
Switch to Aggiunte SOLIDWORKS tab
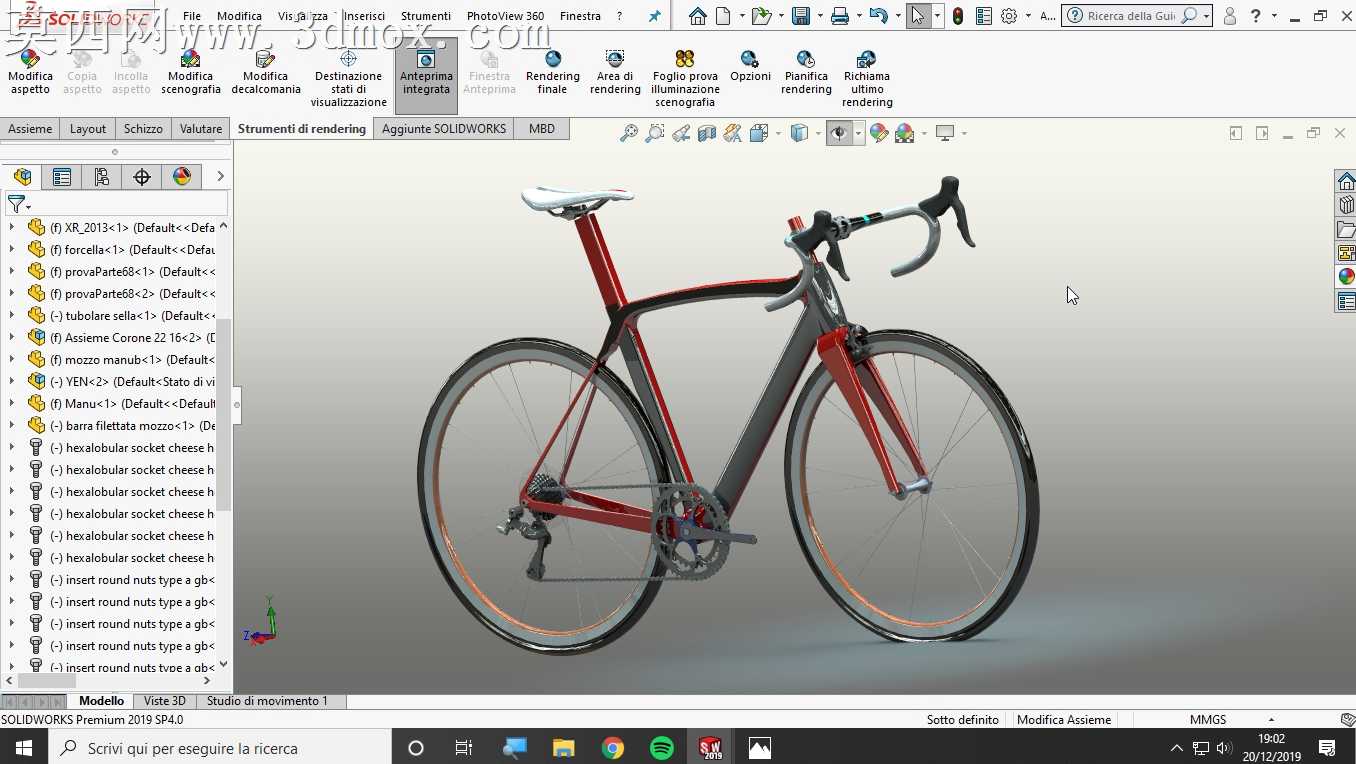[444, 129]
